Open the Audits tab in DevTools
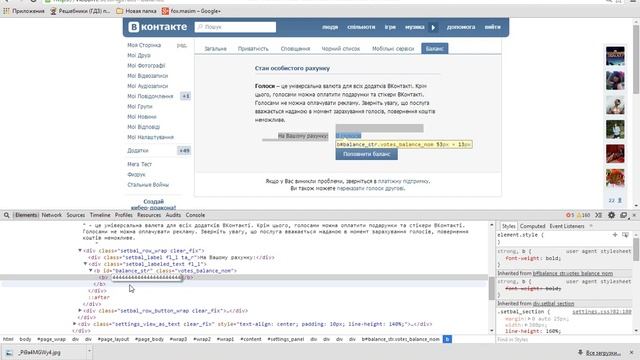The width and height of the screenshot is (640, 360). click(173, 215)
